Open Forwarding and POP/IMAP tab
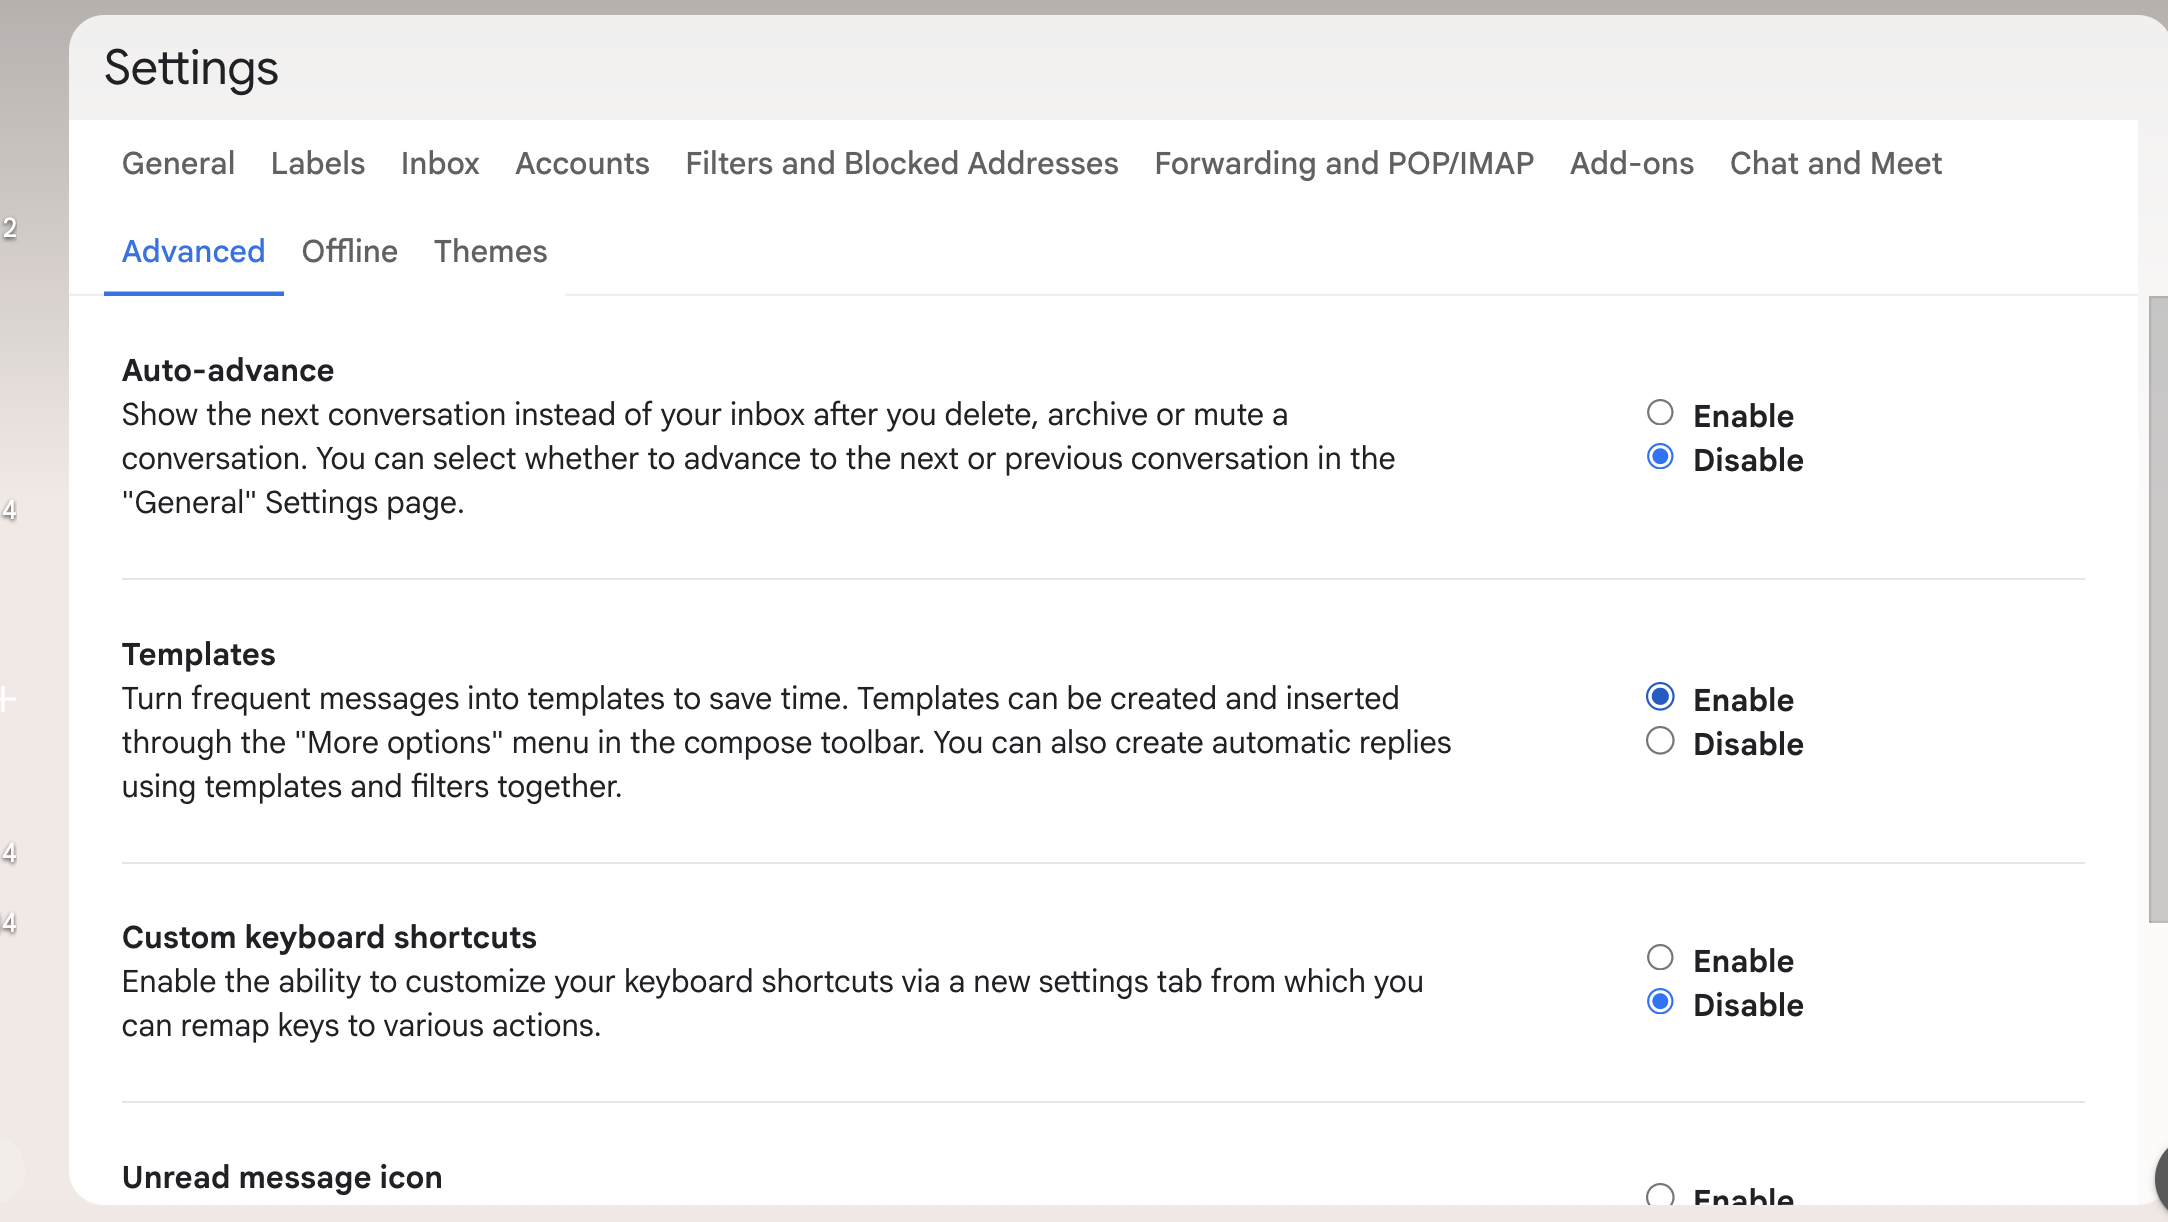Viewport: 2168px width, 1222px height. tap(1343, 163)
